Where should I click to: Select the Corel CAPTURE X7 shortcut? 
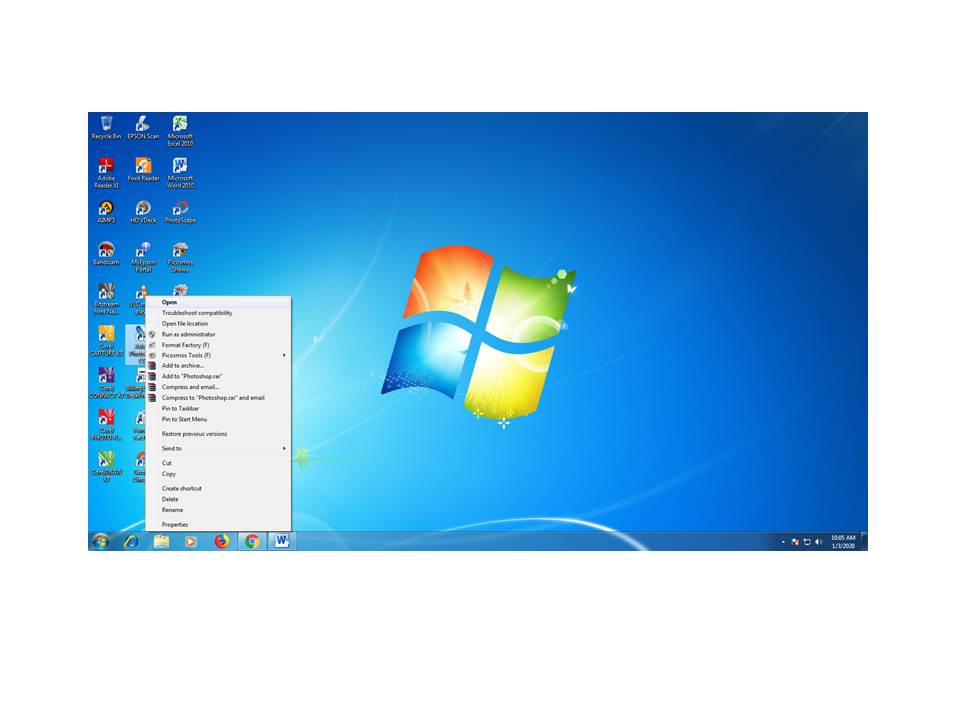(107, 341)
